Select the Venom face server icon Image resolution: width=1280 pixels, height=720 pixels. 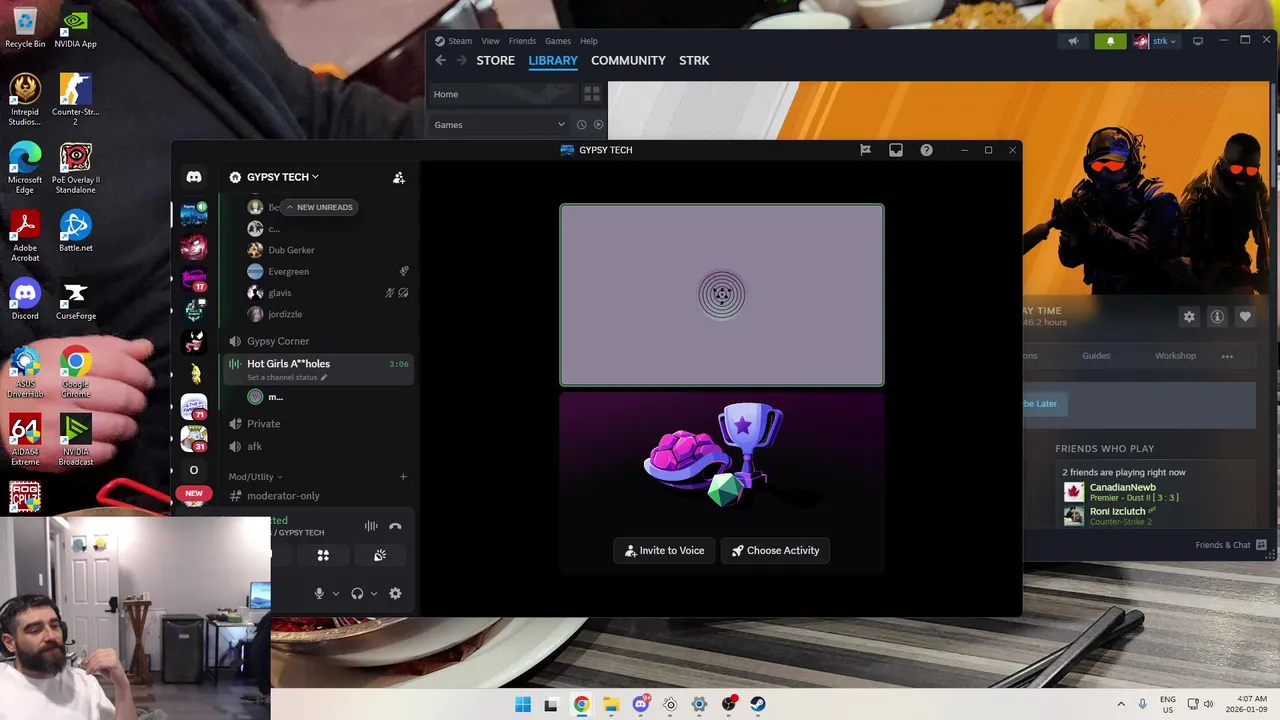click(194, 342)
